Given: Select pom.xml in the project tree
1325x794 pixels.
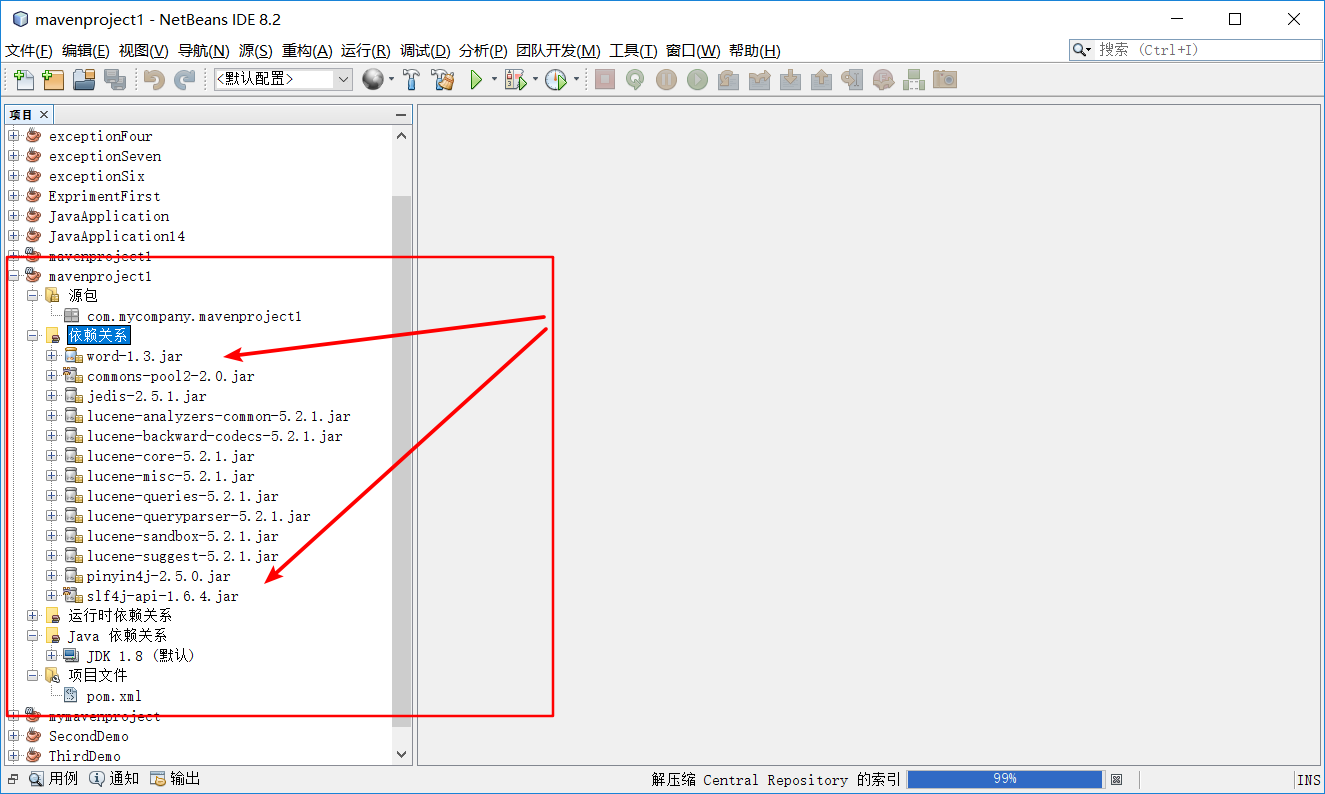Looking at the screenshot, I should [x=114, y=696].
